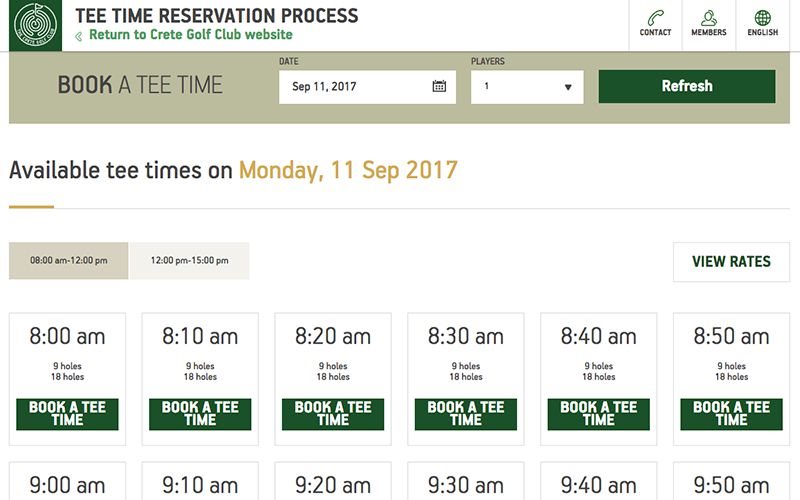Book a tee time at 8:50 am

[x=731, y=414]
